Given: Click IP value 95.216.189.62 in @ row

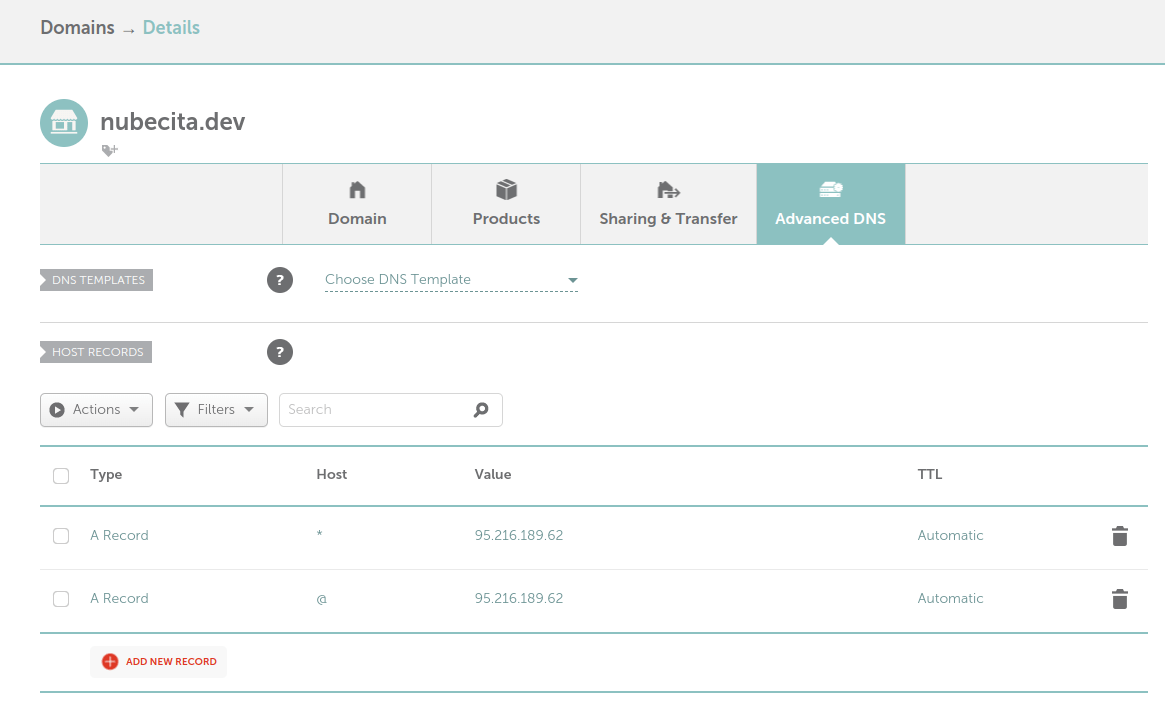Looking at the screenshot, I should (519, 598).
